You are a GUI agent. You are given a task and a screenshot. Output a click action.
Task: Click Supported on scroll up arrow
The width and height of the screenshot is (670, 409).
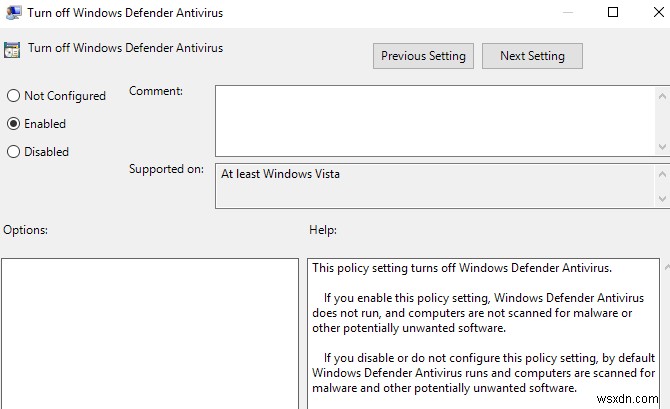click(664, 172)
